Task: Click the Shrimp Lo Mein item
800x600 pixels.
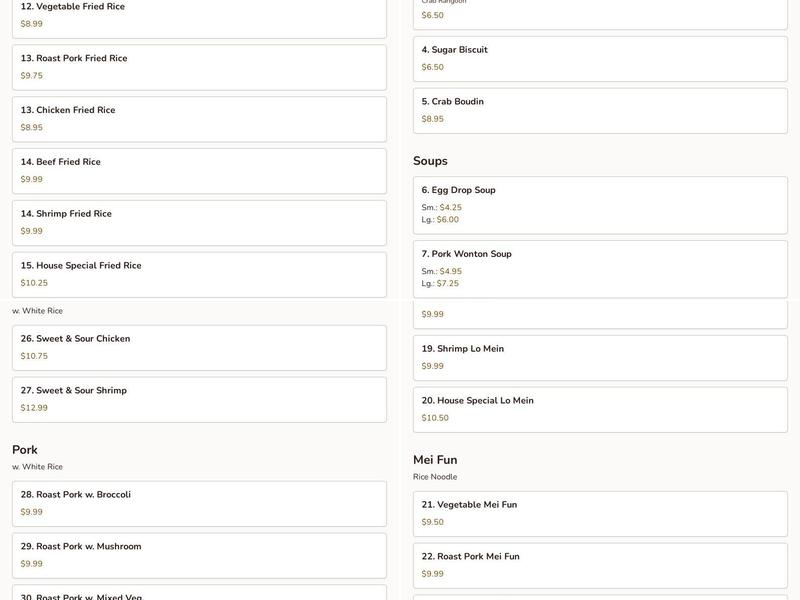Action: pos(601,358)
